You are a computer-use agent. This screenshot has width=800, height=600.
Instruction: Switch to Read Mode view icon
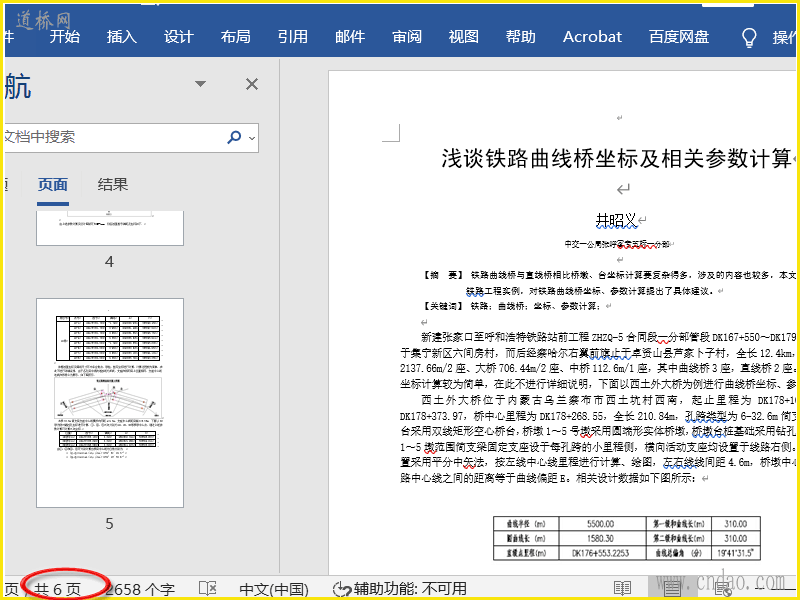coord(623,588)
